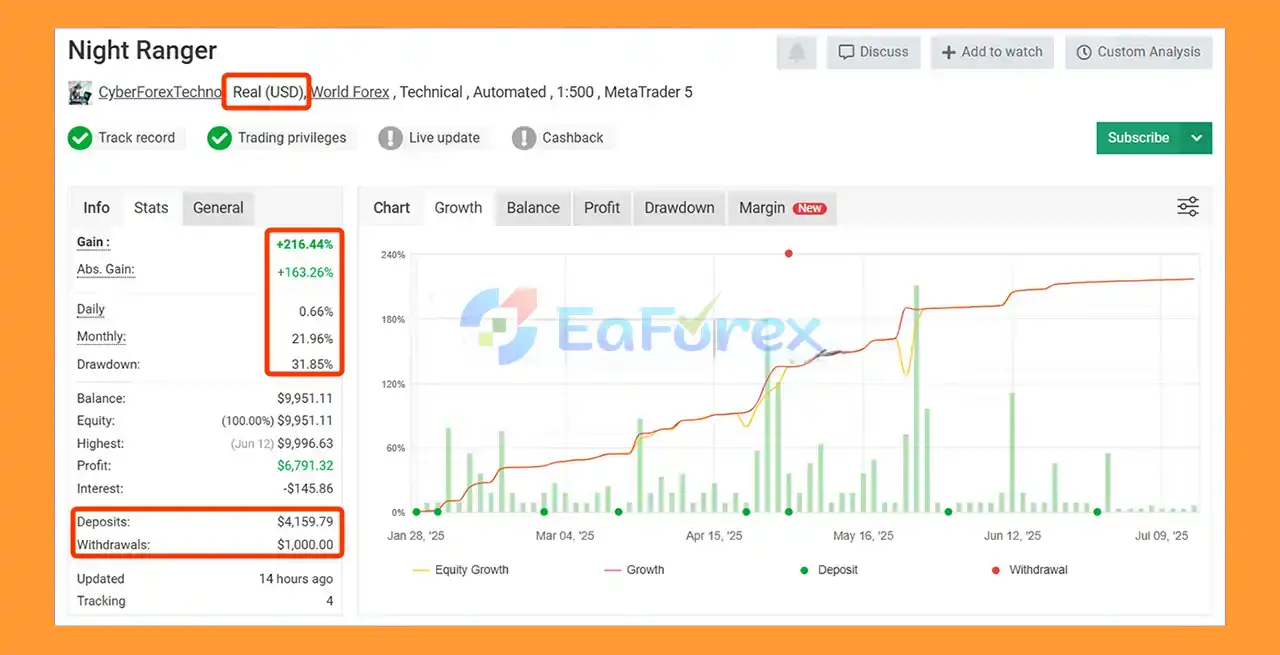The image size is (1280, 655).
Task: Select the Cashback label
Action: (x=573, y=138)
